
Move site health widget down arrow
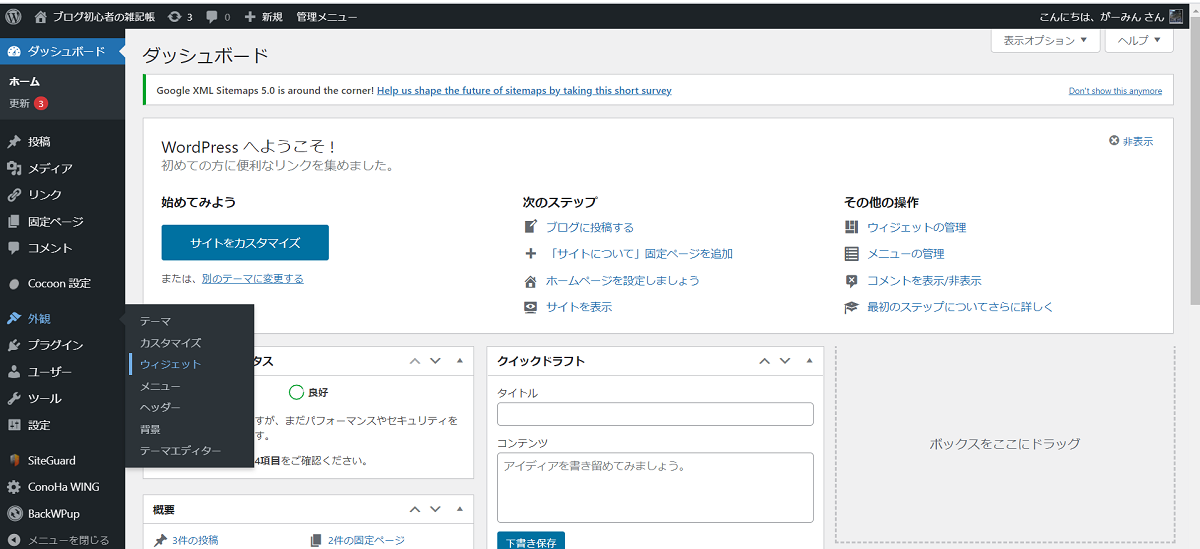[435, 361]
